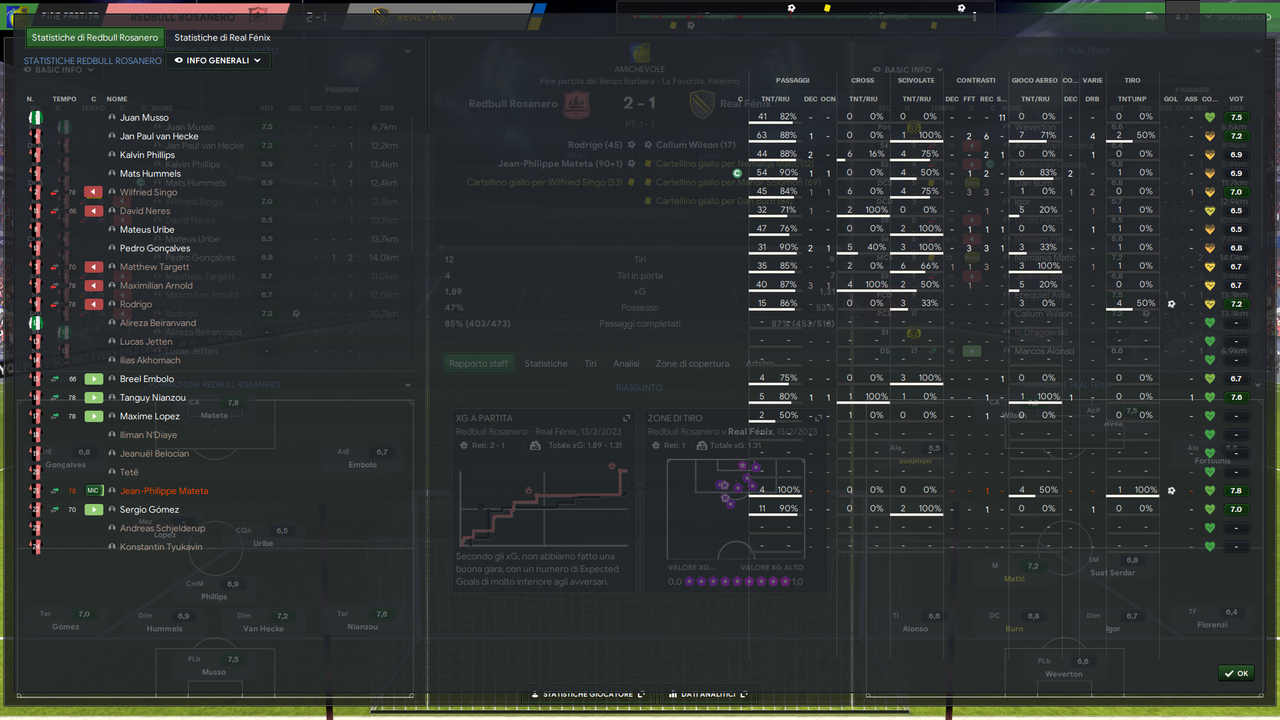Open Juan Musso's player info icon
This screenshot has width=1280, height=720.
point(112,118)
